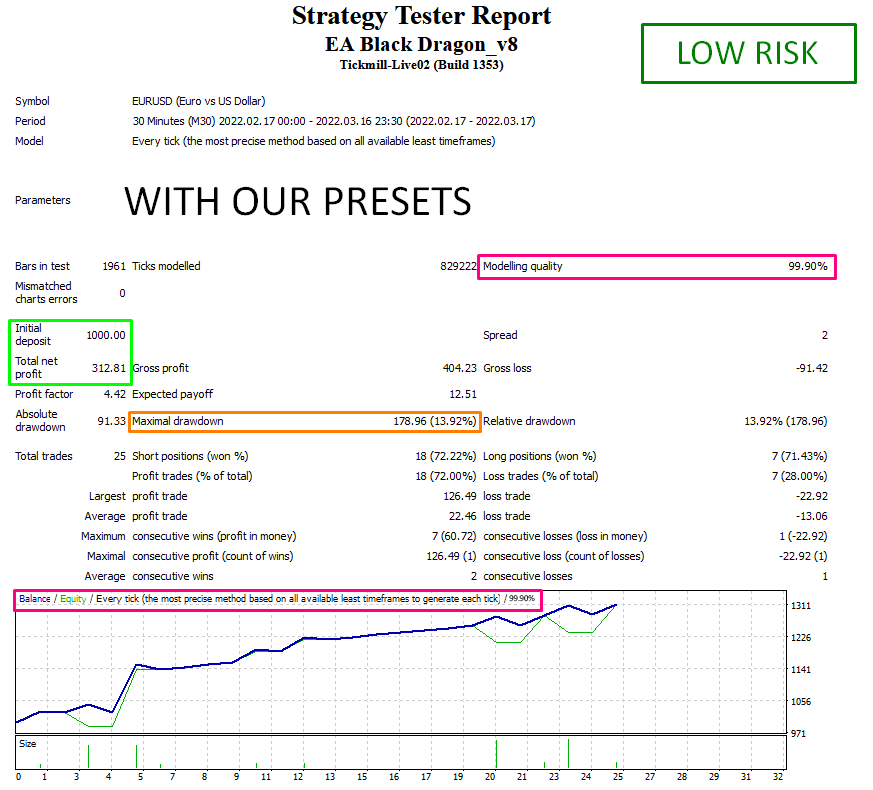Click Gross profit value 404.23
873x790 pixels.
459,368
